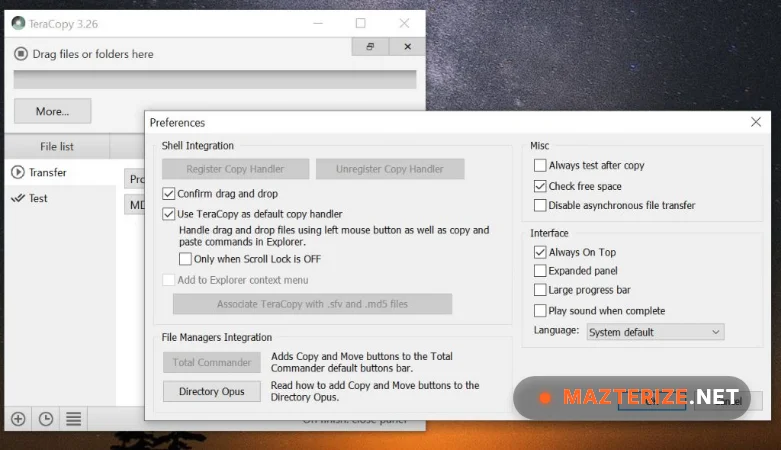Enable Play sound when complete
781x450 pixels.
540,311
